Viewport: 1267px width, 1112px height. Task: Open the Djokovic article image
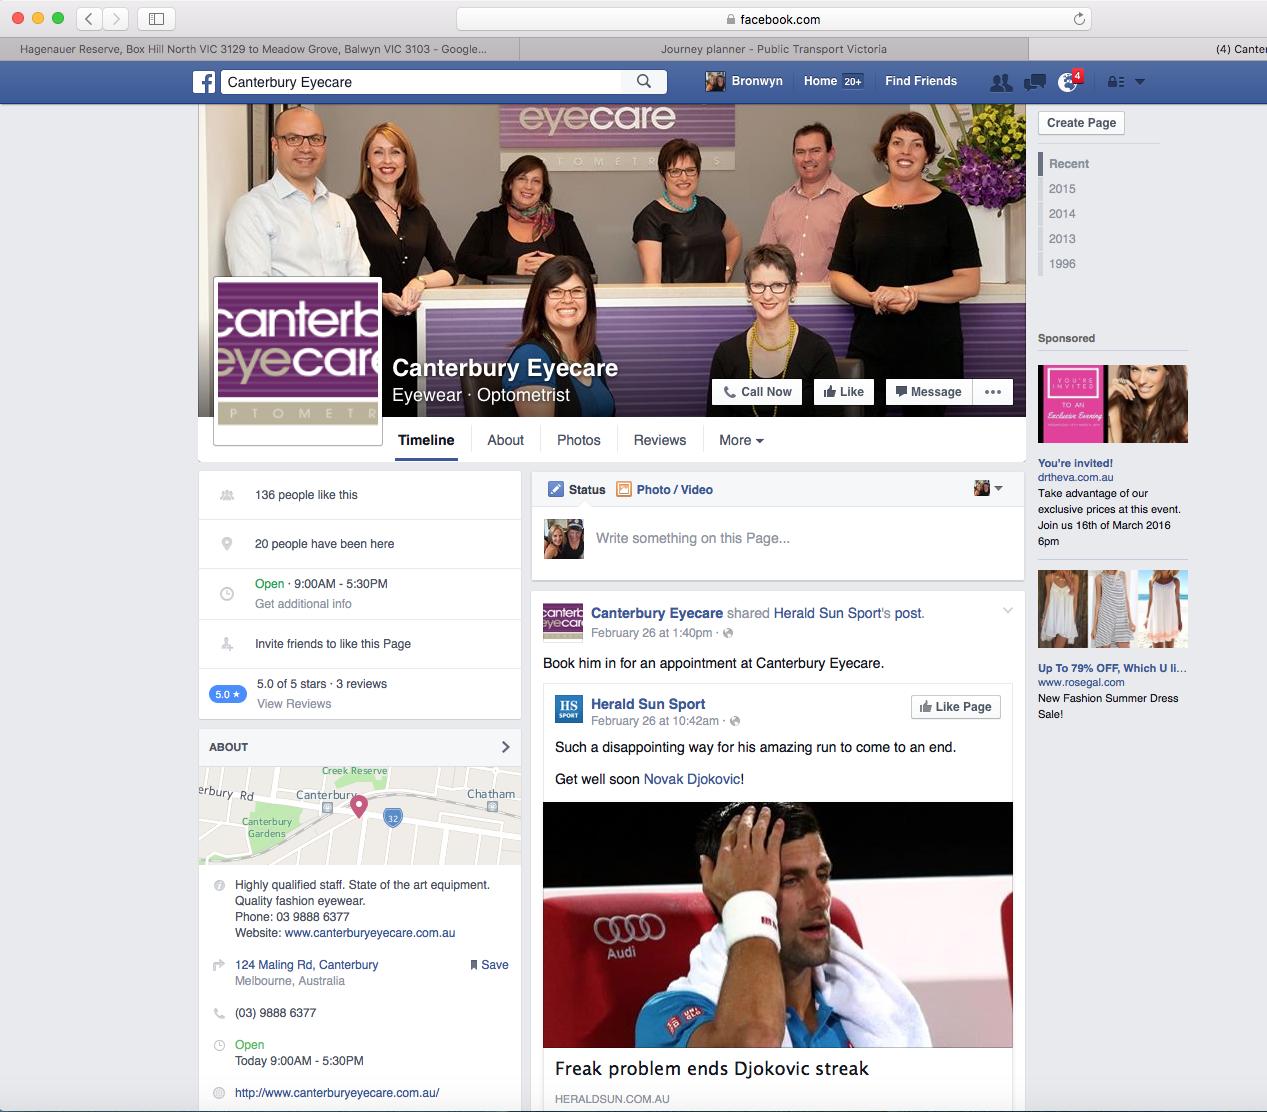(777, 925)
